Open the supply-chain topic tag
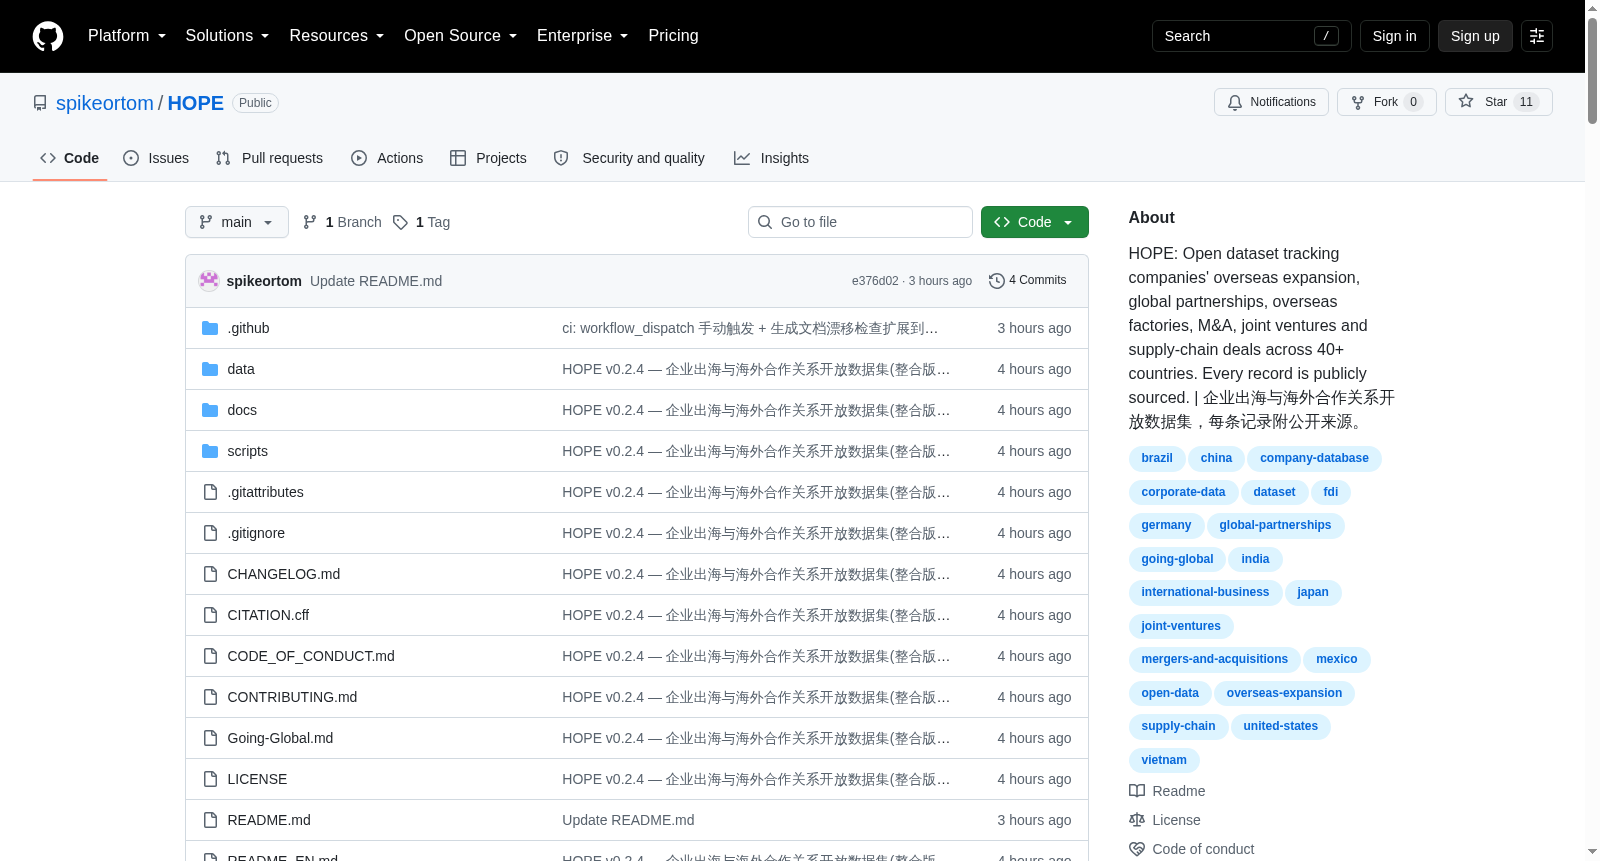Screen dimensions: 1600x861 click(1178, 727)
